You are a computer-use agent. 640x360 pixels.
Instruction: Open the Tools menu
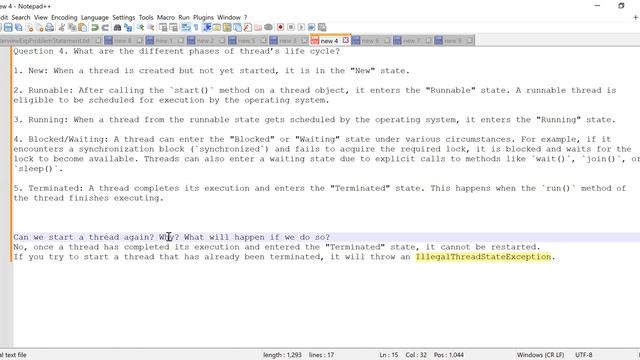tap(146, 17)
